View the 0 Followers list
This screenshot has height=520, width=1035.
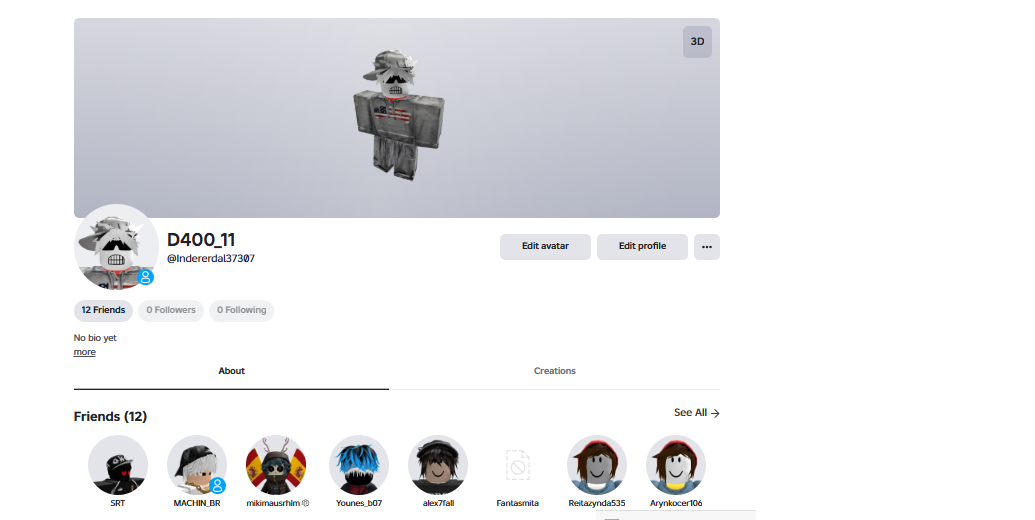(171, 310)
